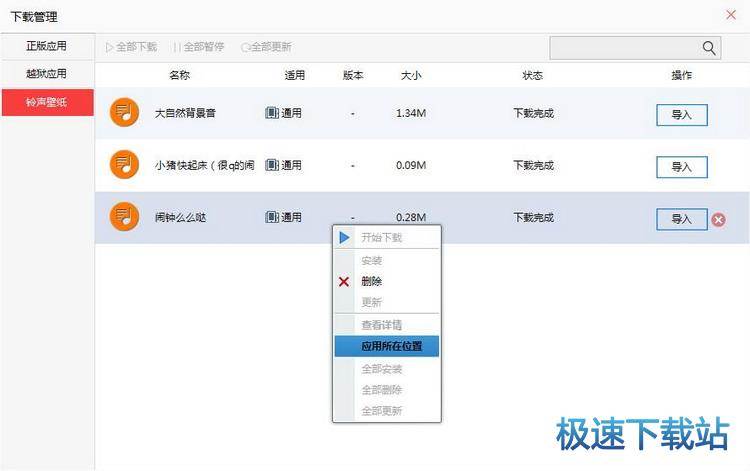The width and height of the screenshot is (750, 471).
Task: Click 下载完成 status of 闹钟么么哒
Action: (533, 218)
